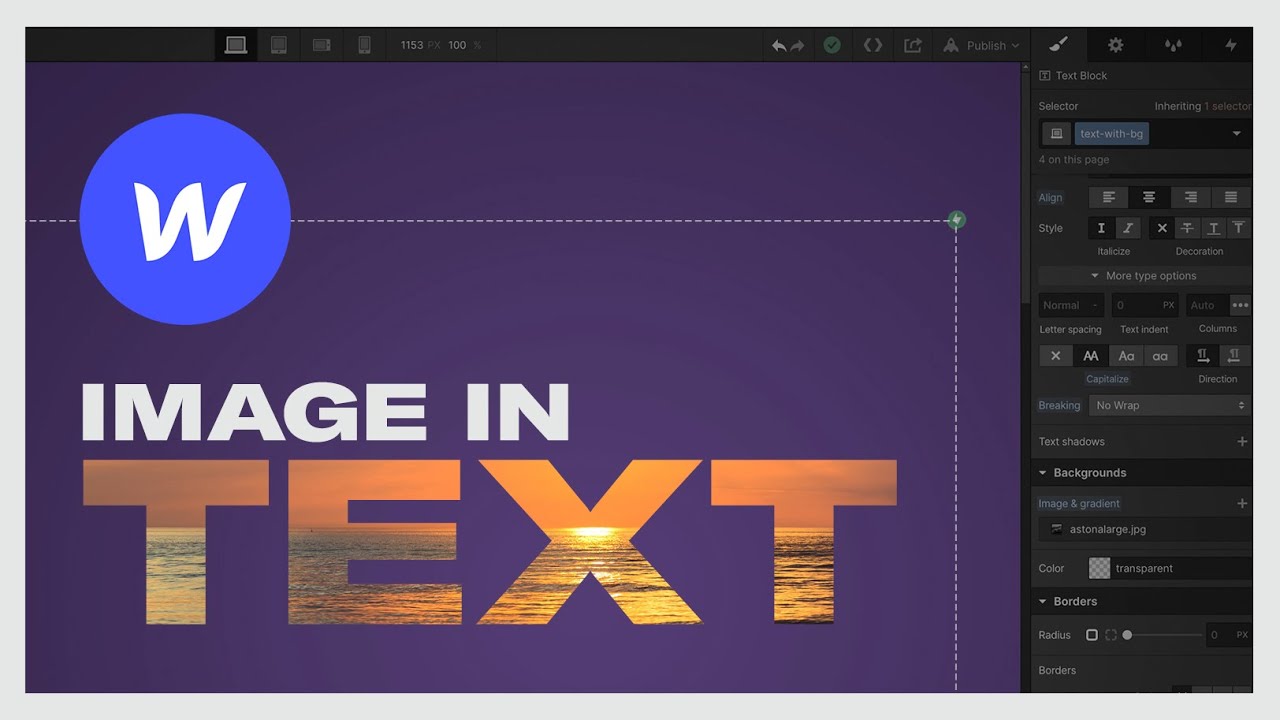Click the 100% zoom value
Screen dimensions: 1280x720
click(x=457, y=45)
